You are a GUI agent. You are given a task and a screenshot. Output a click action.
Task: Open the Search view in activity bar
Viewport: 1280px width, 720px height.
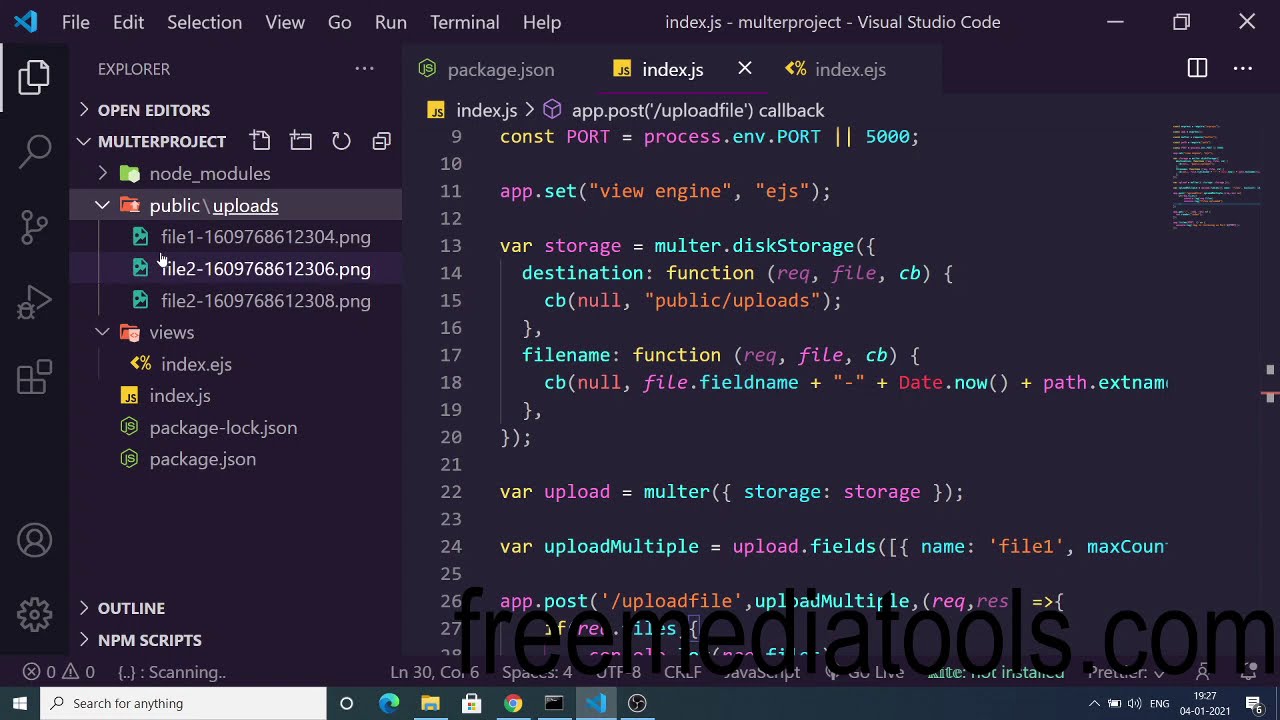coord(34,151)
